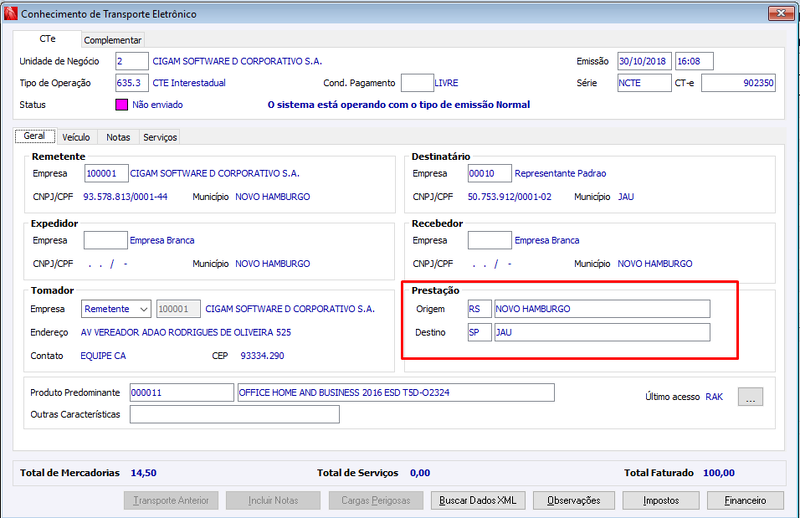
Task: Click the Destino state field SP
Action: (480, 332)
